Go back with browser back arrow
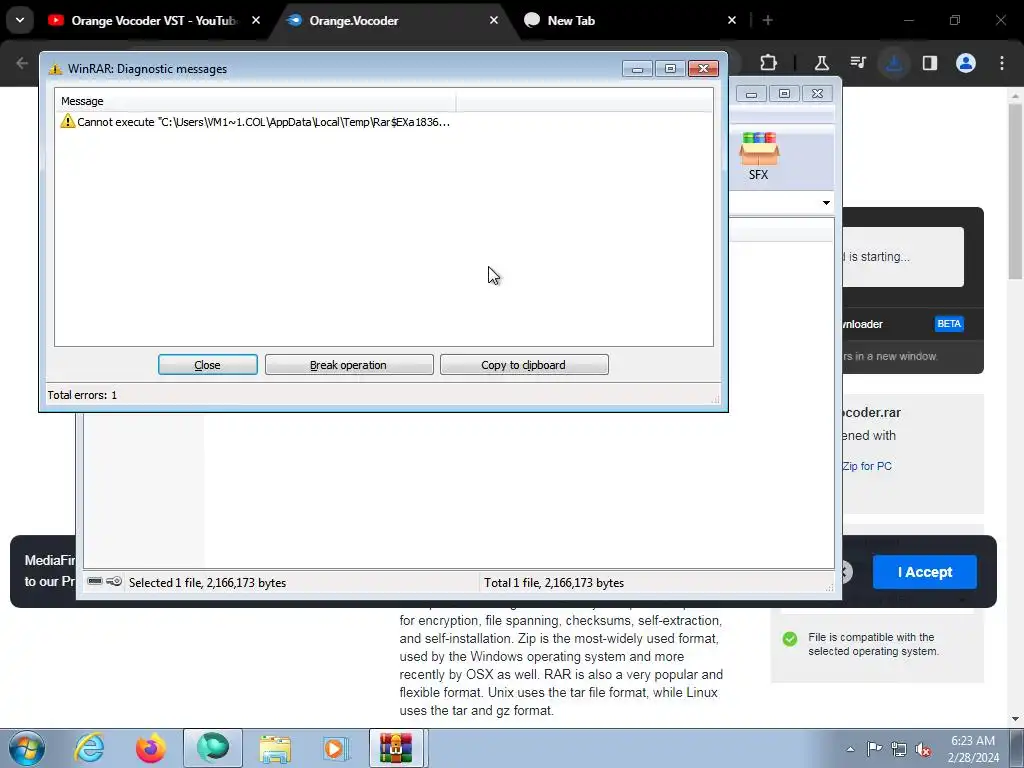1024x768 pixels. 22,63
